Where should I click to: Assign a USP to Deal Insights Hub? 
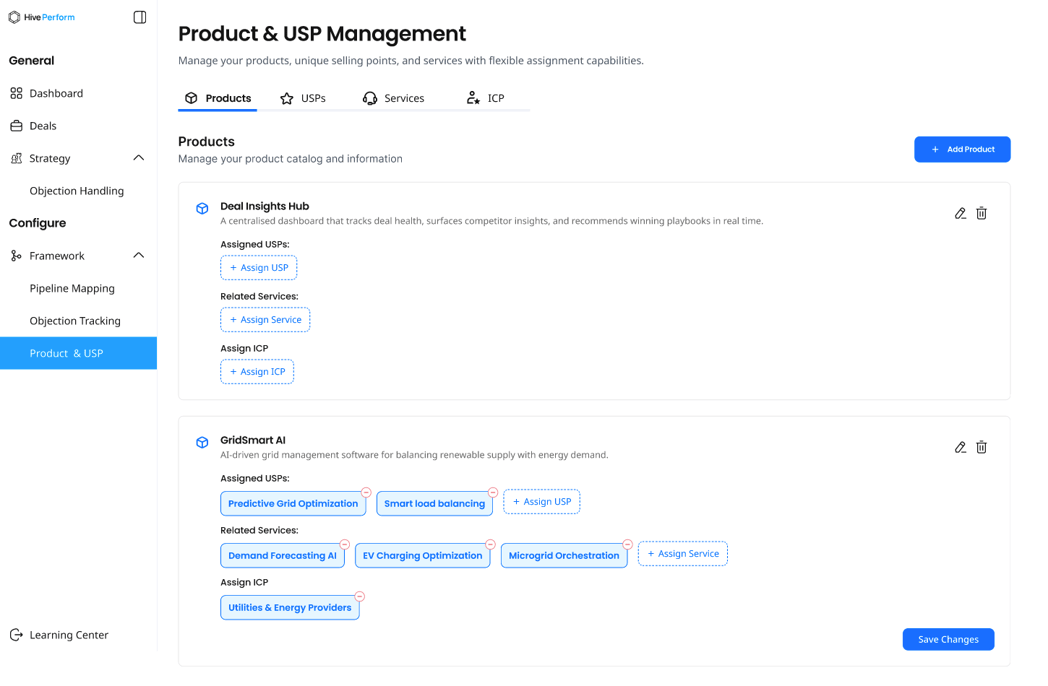coord(259,268)
